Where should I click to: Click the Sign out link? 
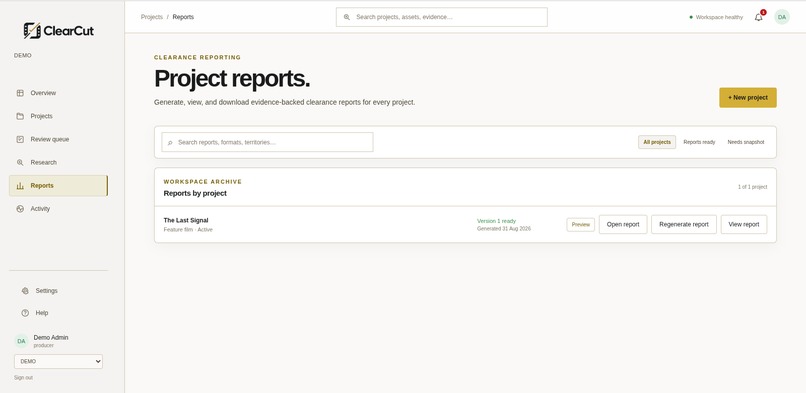tap(23, 378)
